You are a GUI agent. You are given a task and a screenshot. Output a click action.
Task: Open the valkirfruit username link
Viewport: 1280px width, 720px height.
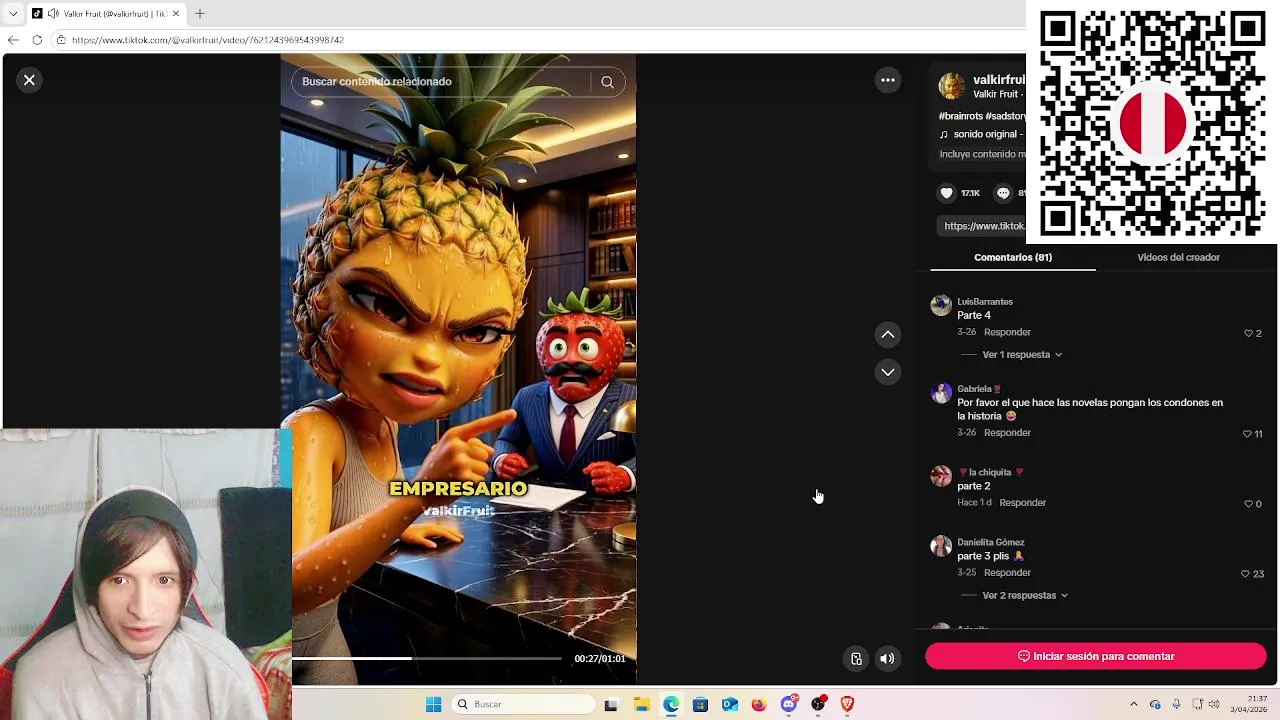999,79
